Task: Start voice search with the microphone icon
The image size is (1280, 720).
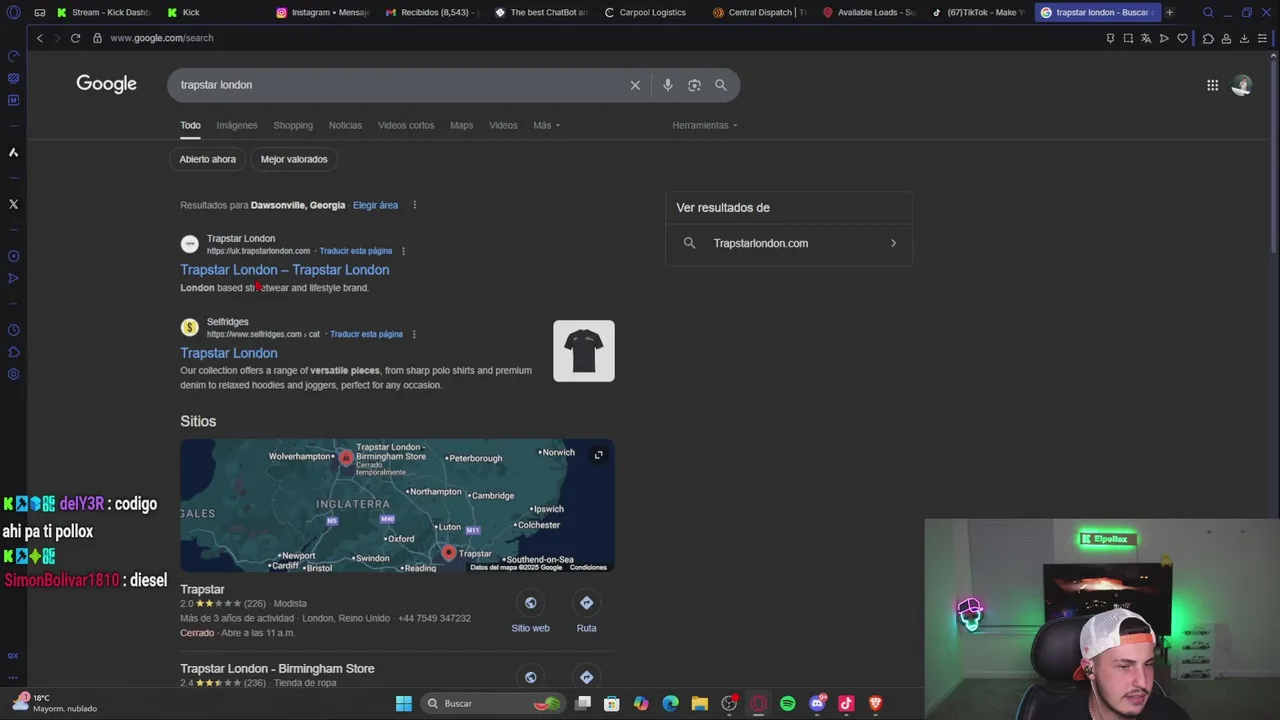Action: [x=667, y=85]
